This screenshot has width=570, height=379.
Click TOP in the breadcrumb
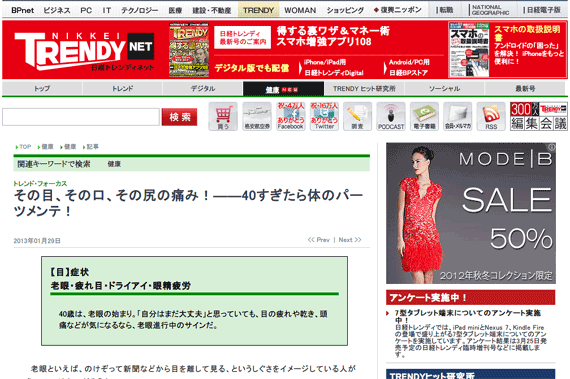[x=25, y=147]
